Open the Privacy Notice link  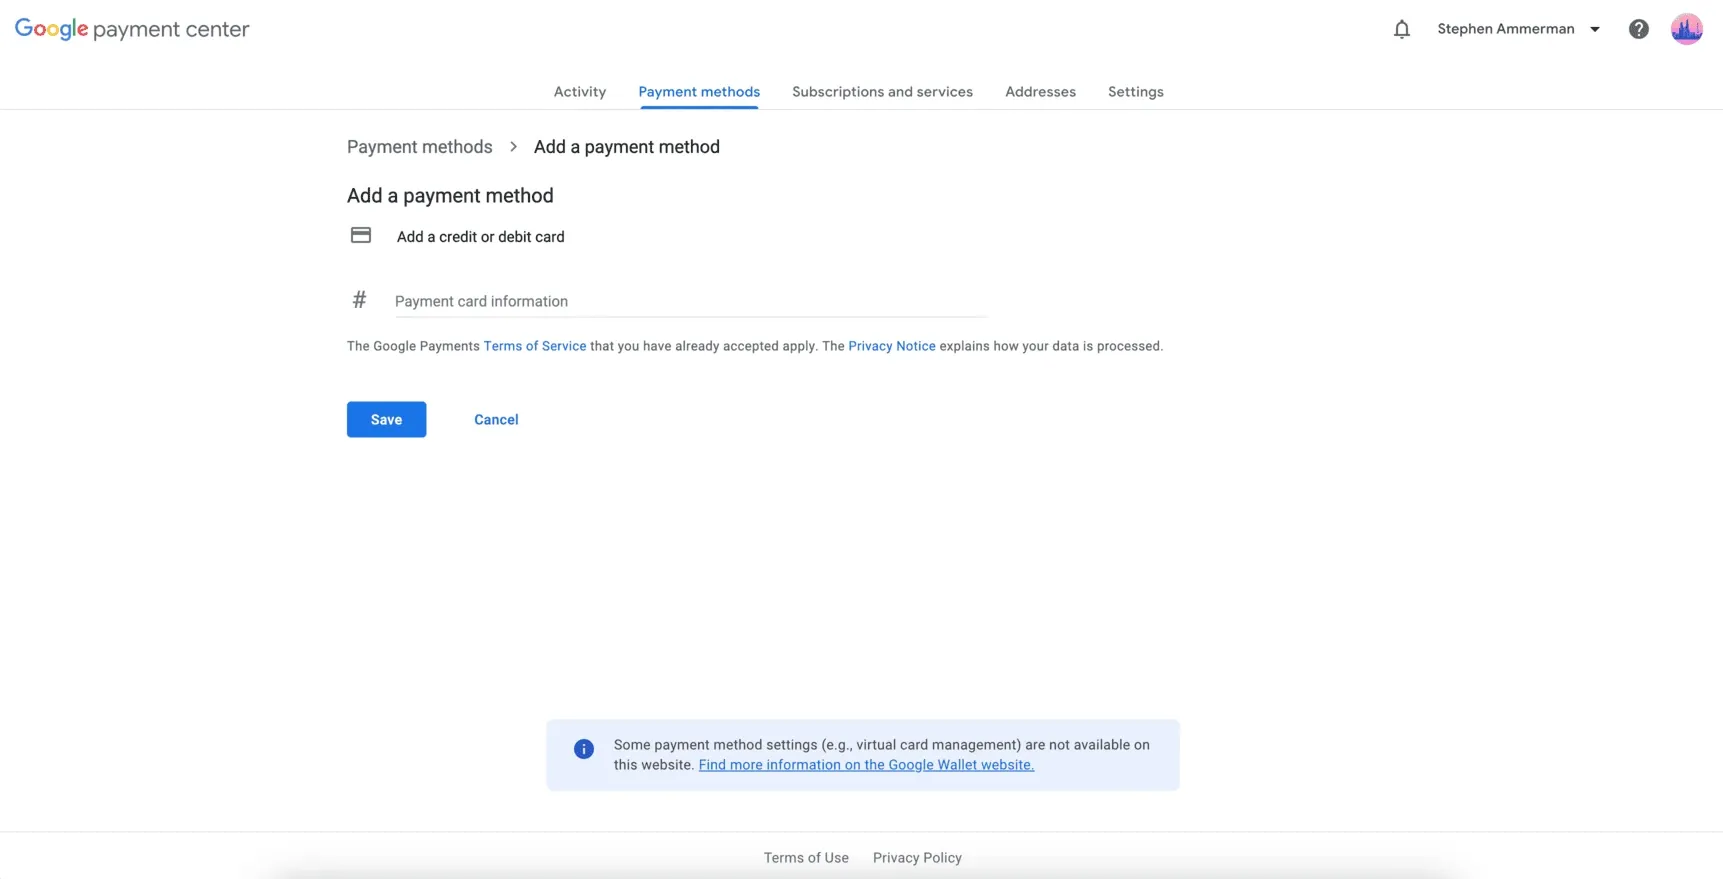[x=892, y=346]
